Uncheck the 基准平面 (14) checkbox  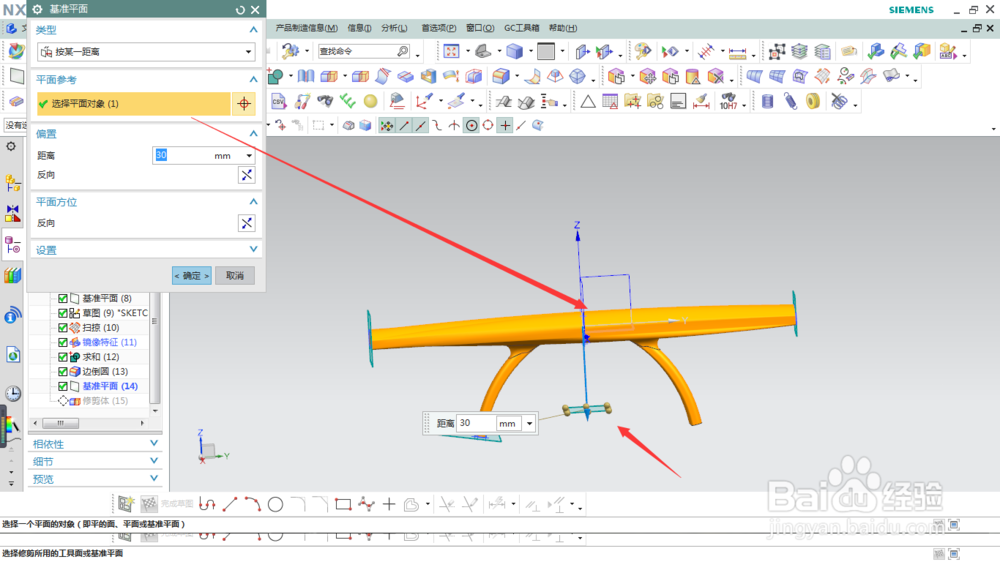click(62, 386)
